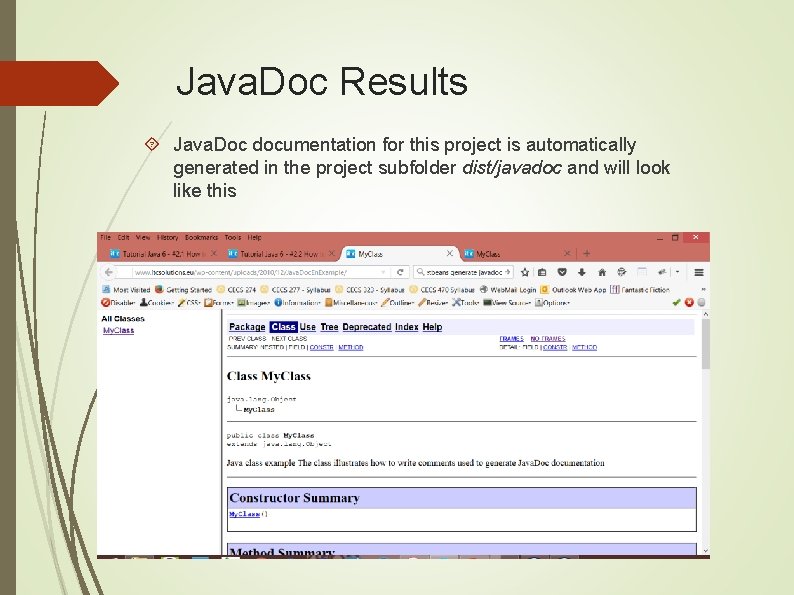Click the green checkmark status icon

pyautogui.click(x=676, y=303)
